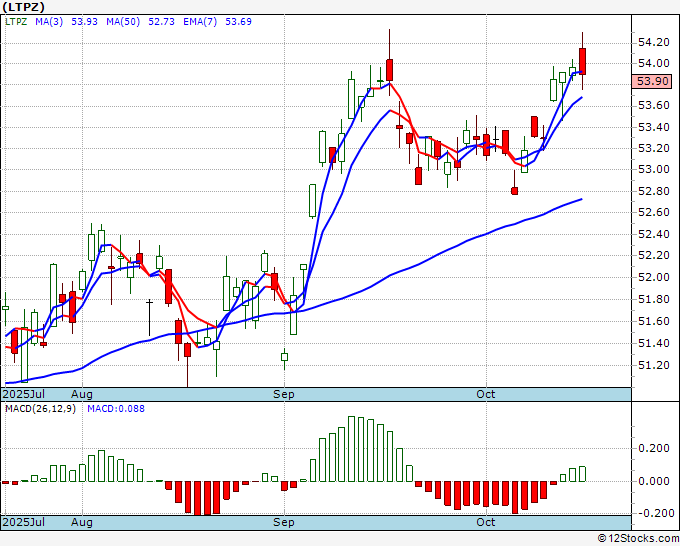This screenshot has width=680, height=546.
Task: Click the 52.80 price axis label
Action: click(654, 191)
